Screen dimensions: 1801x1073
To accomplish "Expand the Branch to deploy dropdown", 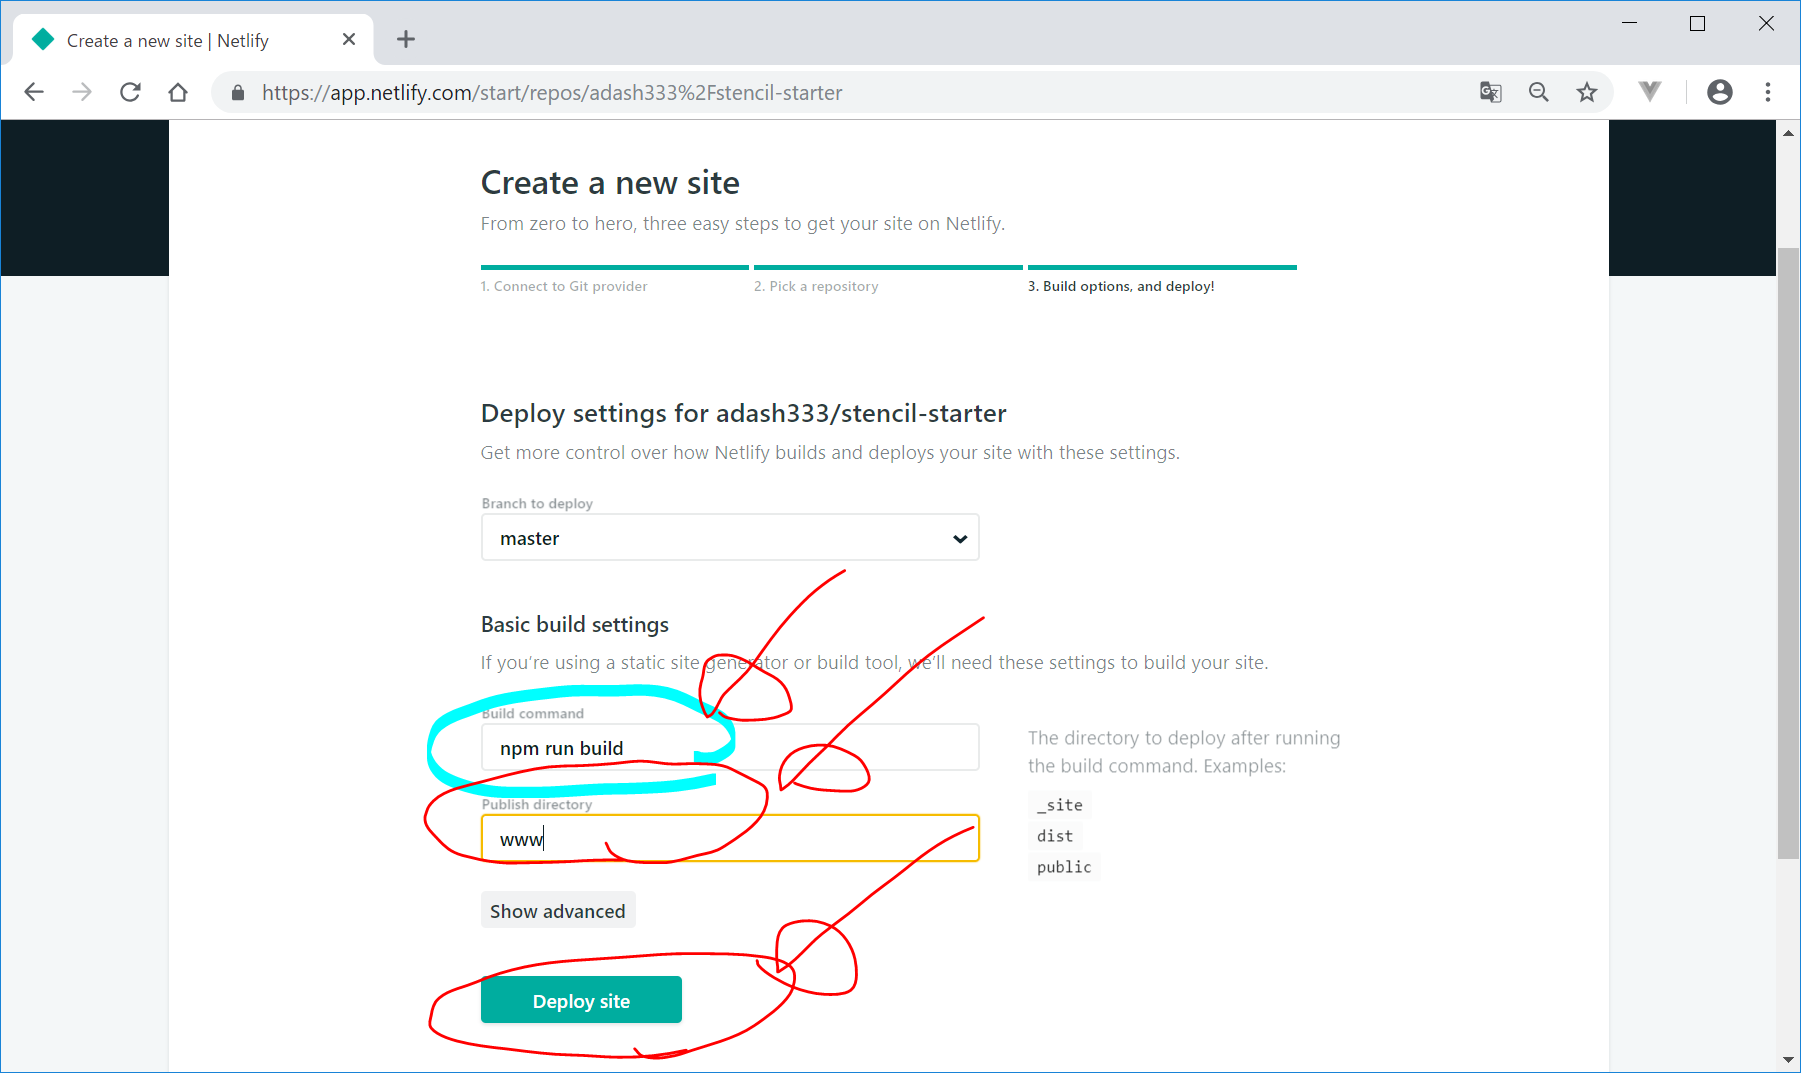I will pyautogui.click(x=729, y=538).
